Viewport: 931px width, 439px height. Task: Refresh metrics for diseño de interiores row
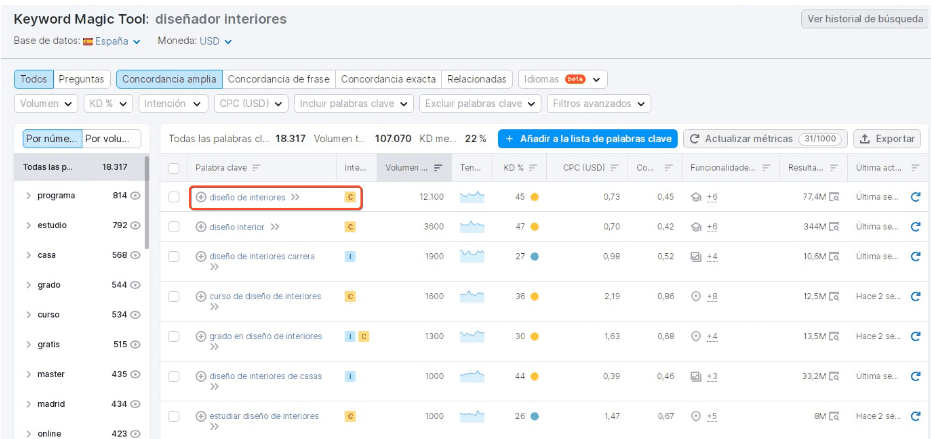click(915, 197)
